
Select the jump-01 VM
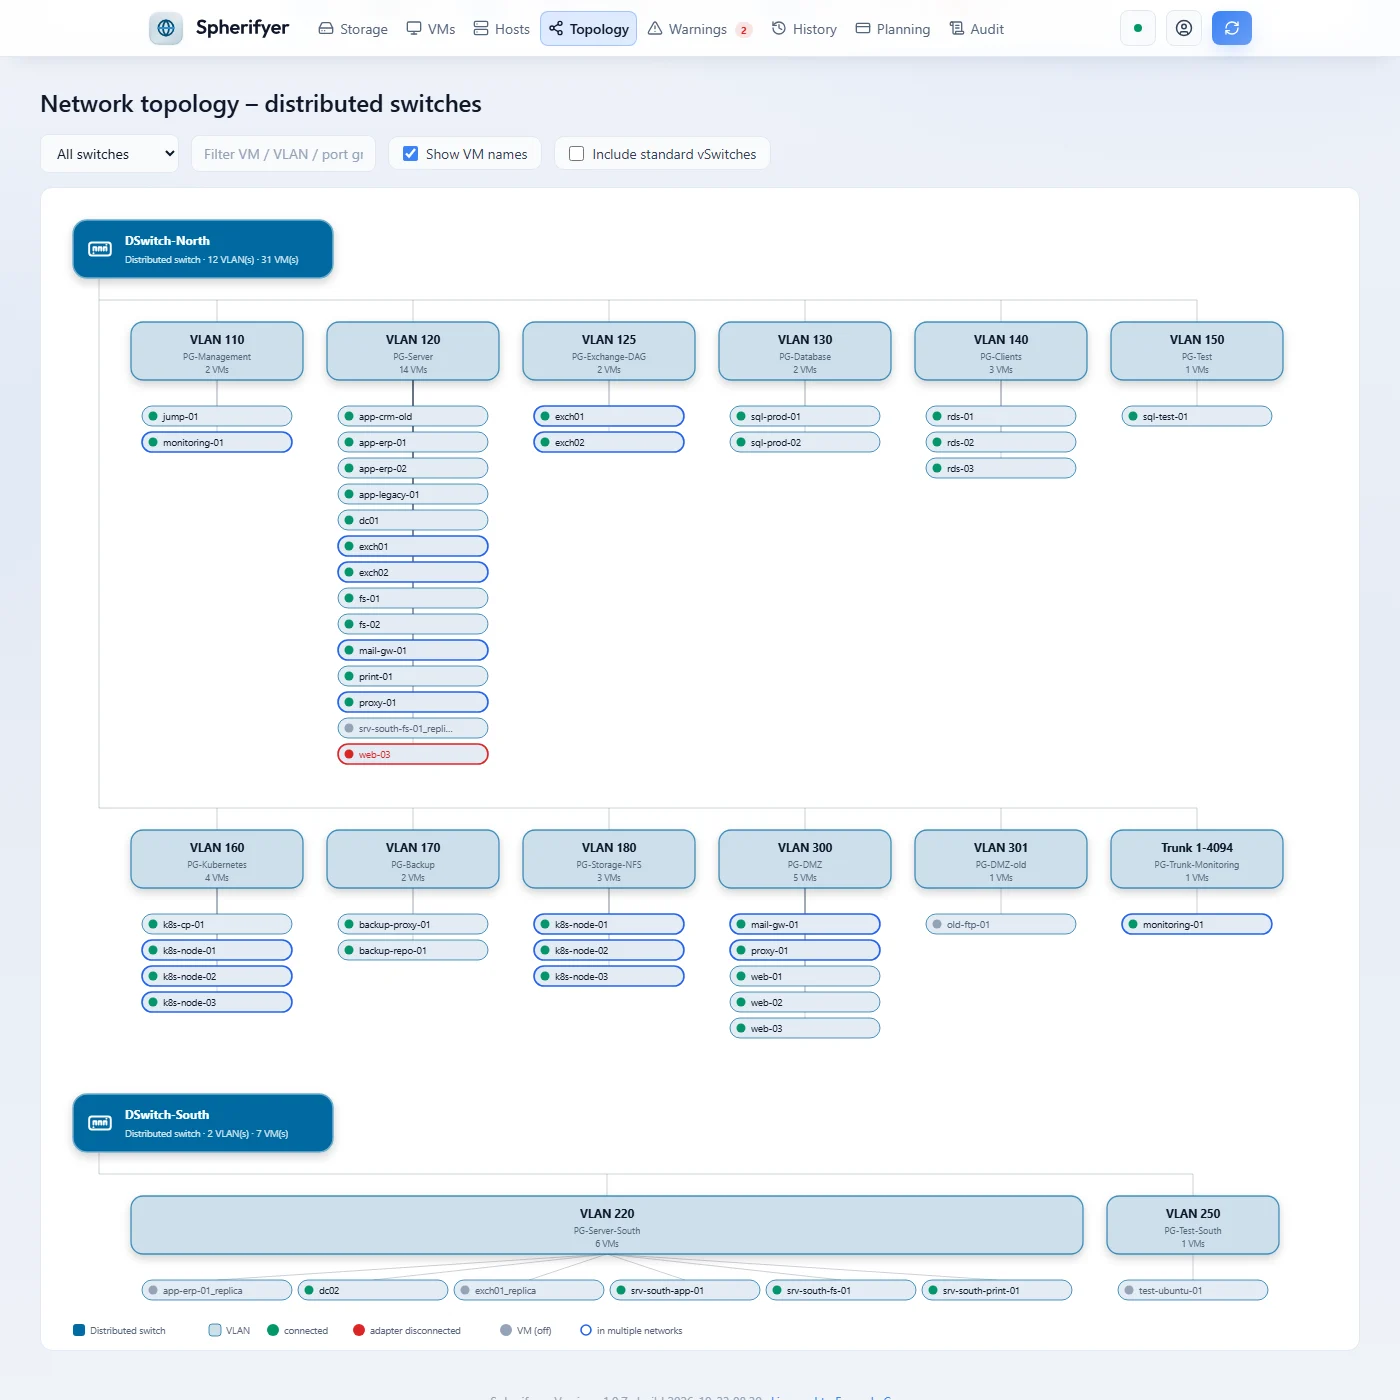[217, 416]
